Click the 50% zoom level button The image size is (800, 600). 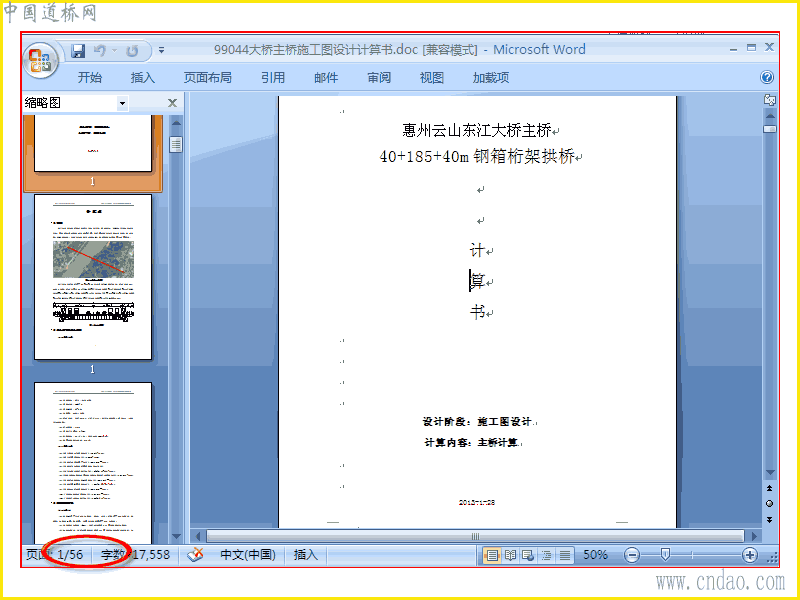pos(595,555)
